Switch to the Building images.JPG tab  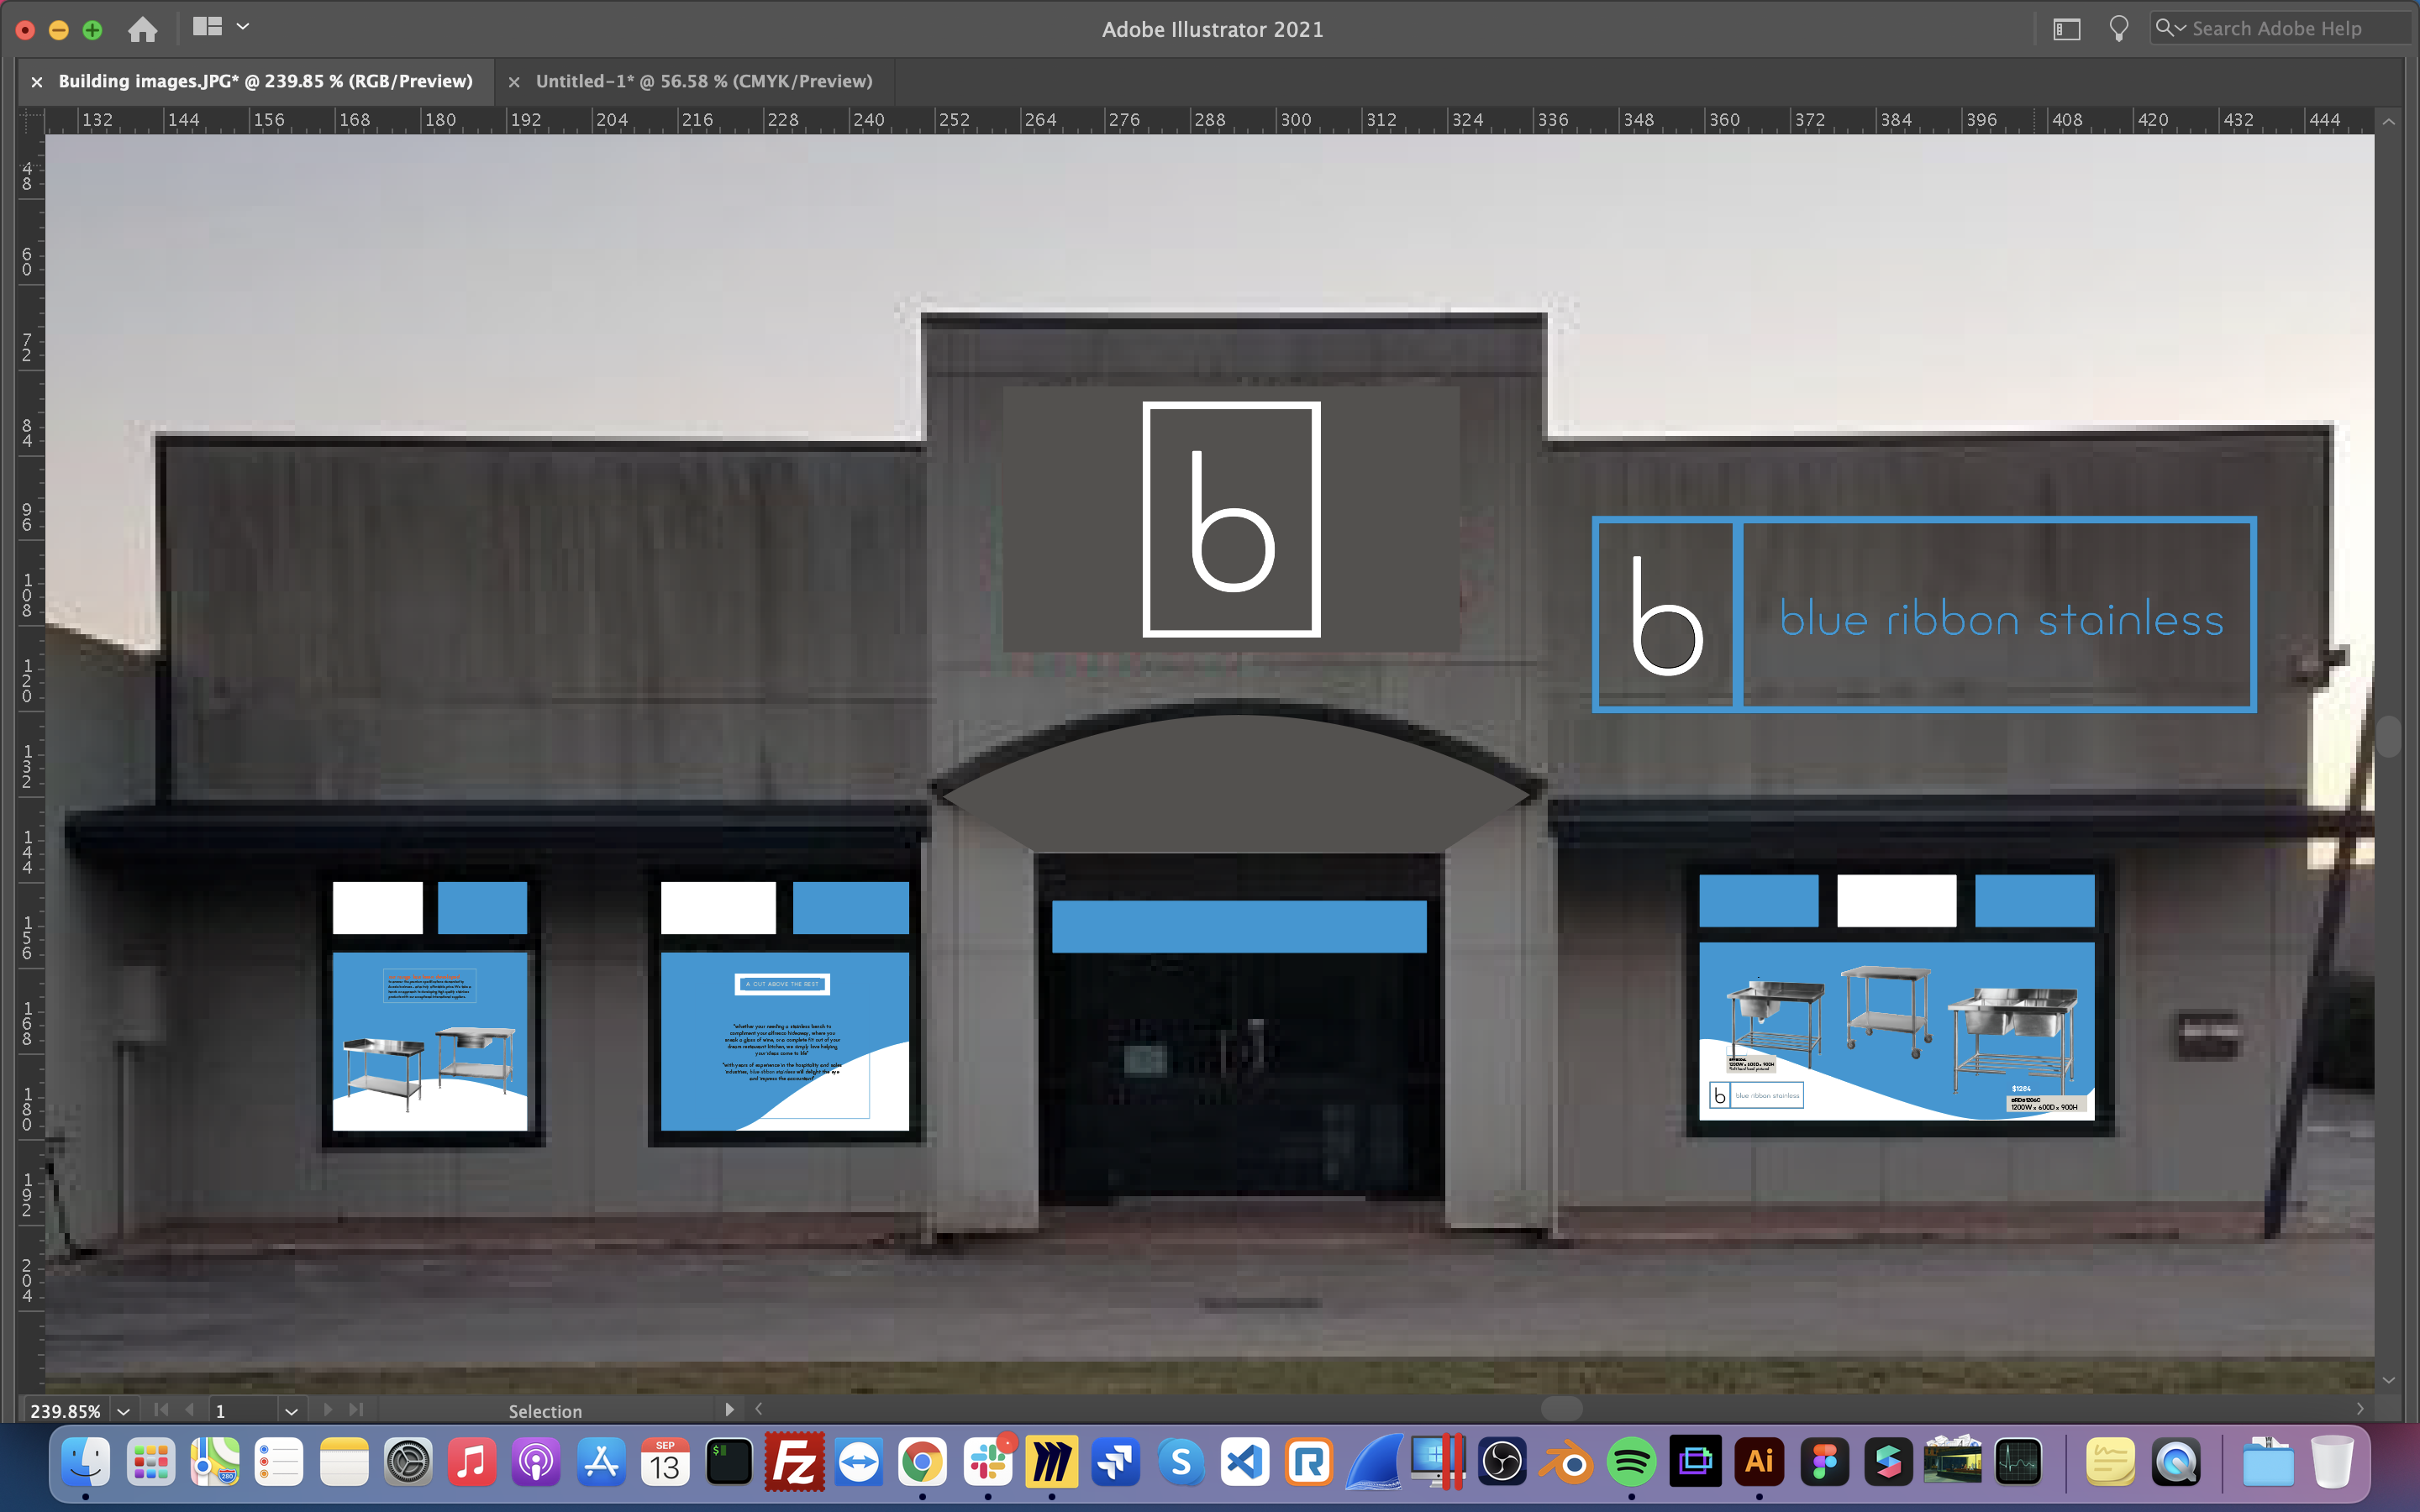pos(264,81)
